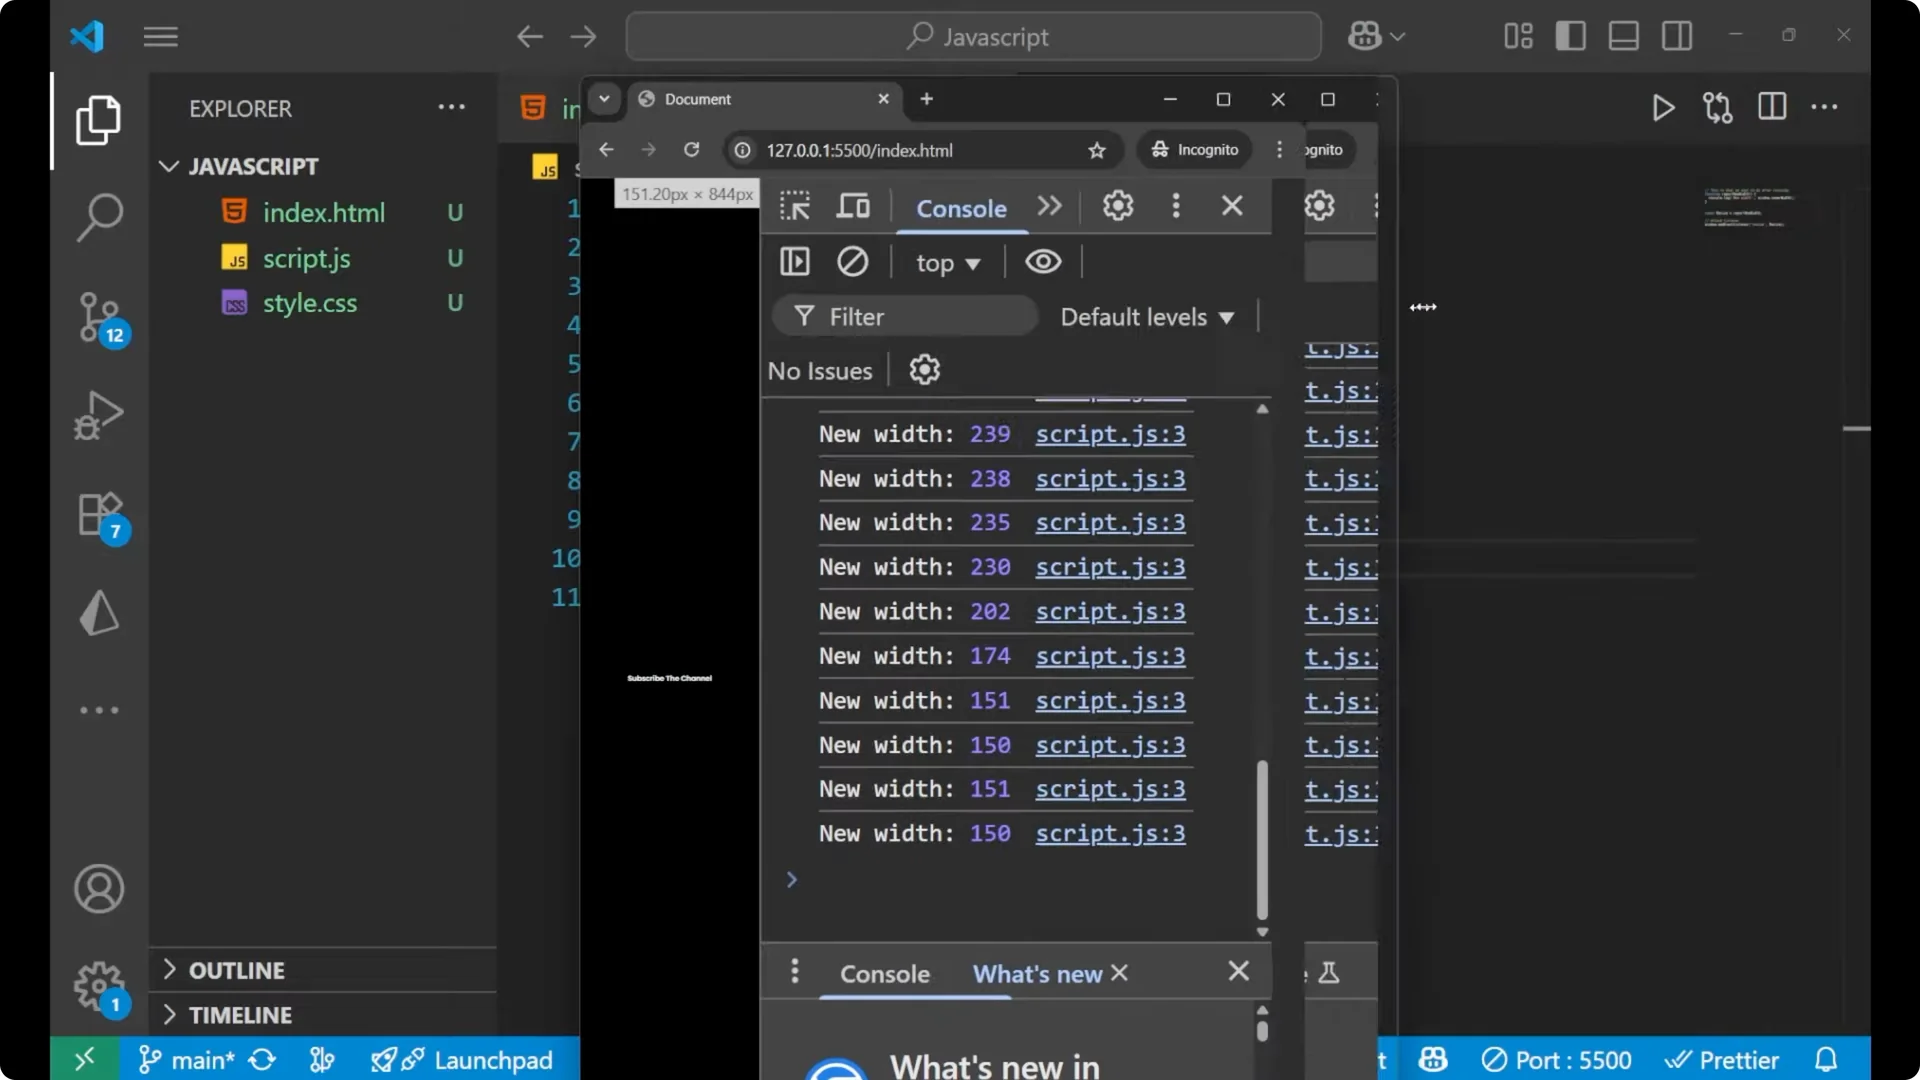Select the Console tab in DevTools
The image size is (1920, 1080).
(961, 208)
